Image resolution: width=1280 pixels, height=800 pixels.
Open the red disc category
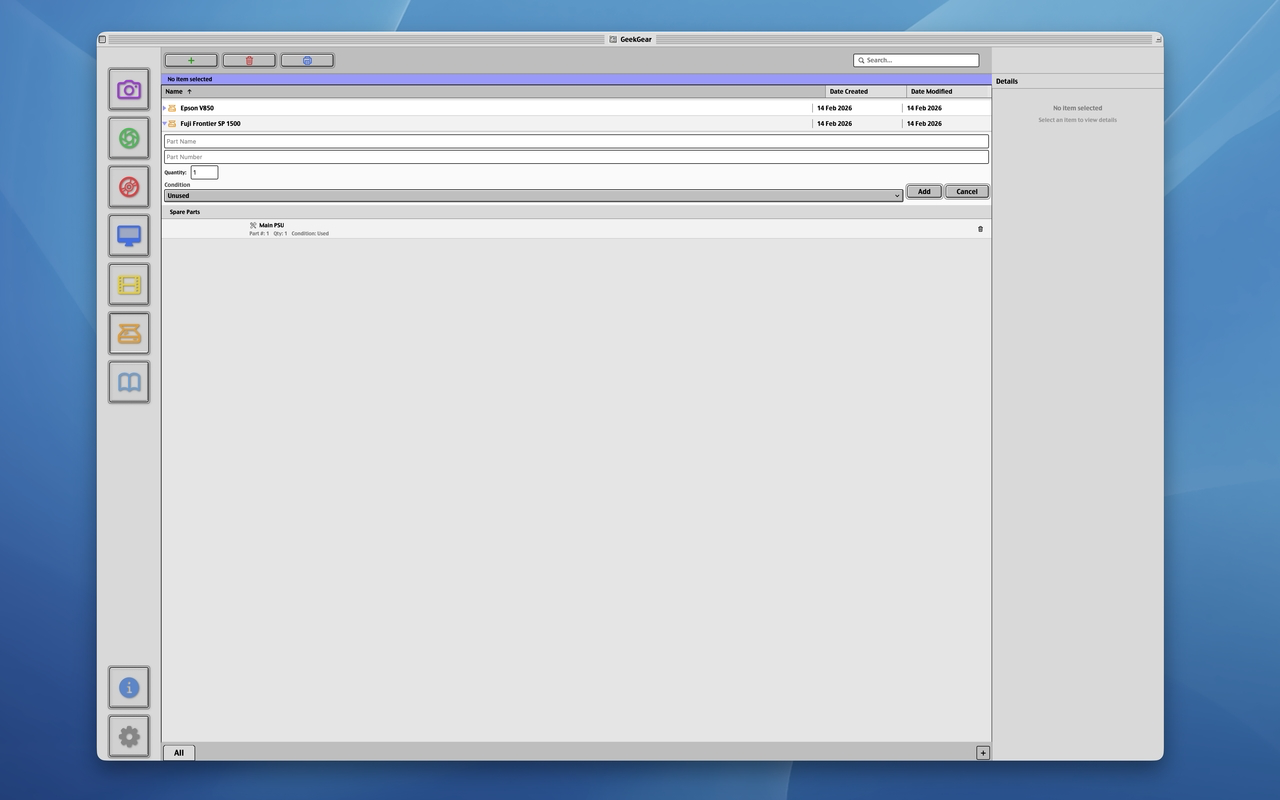pos(129,187)
